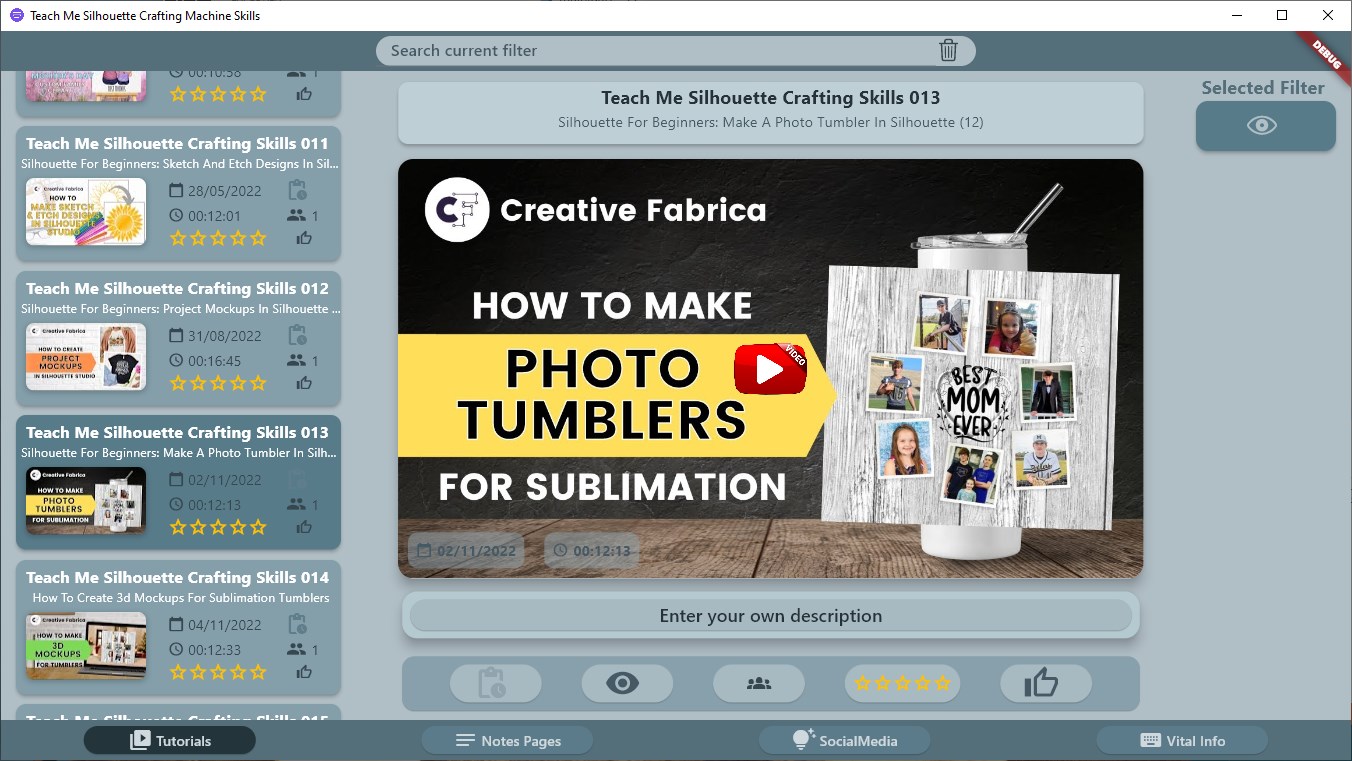This screenshot has height=761, width=1352.
Task: Play the Photo Tumblers YouTube video
Action: [769, 370]
